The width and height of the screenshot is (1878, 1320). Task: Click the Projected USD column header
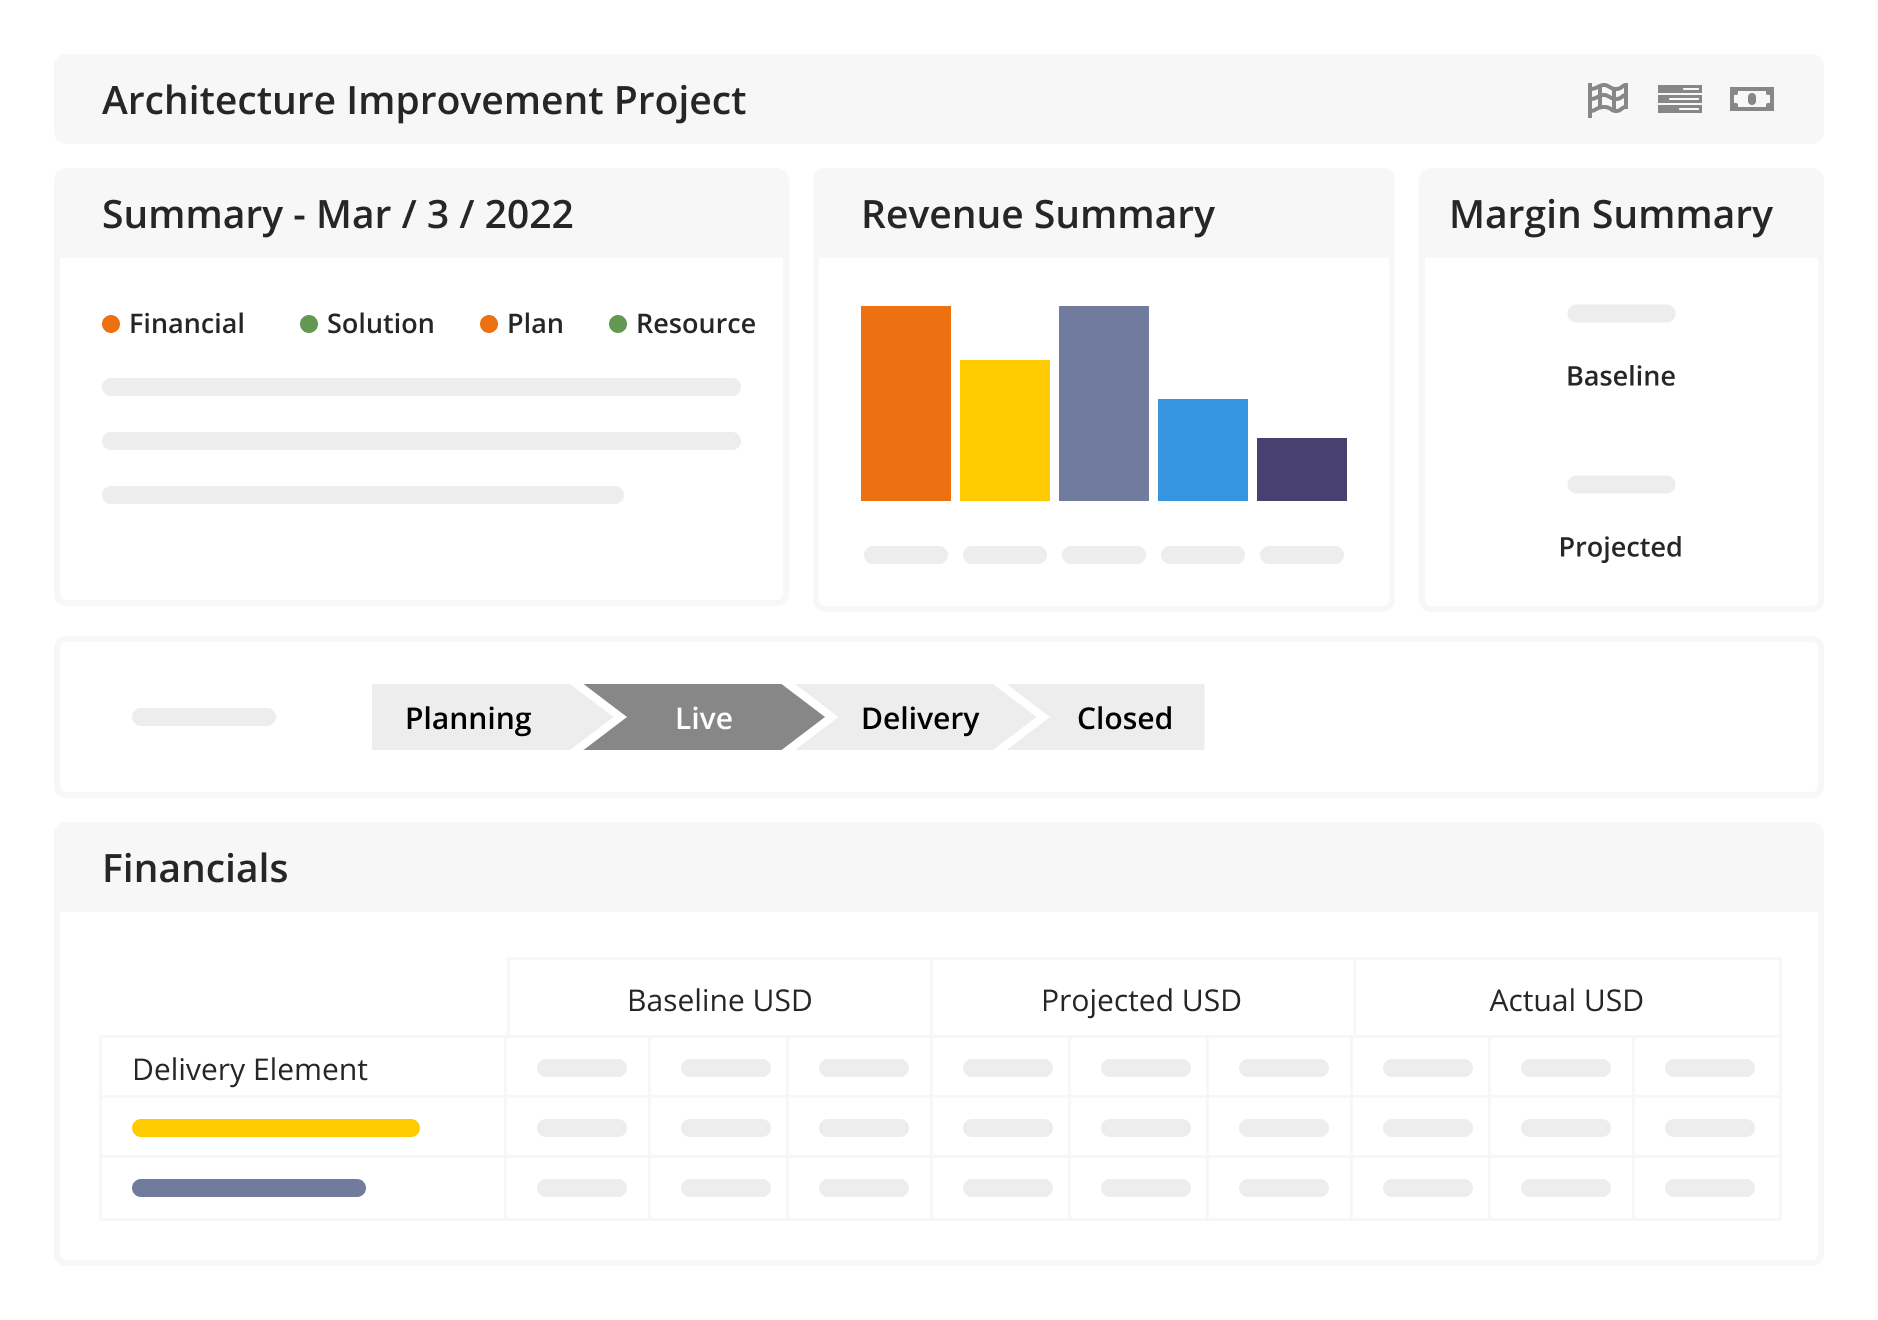pyautogui.click(x=1140, y=1000)
